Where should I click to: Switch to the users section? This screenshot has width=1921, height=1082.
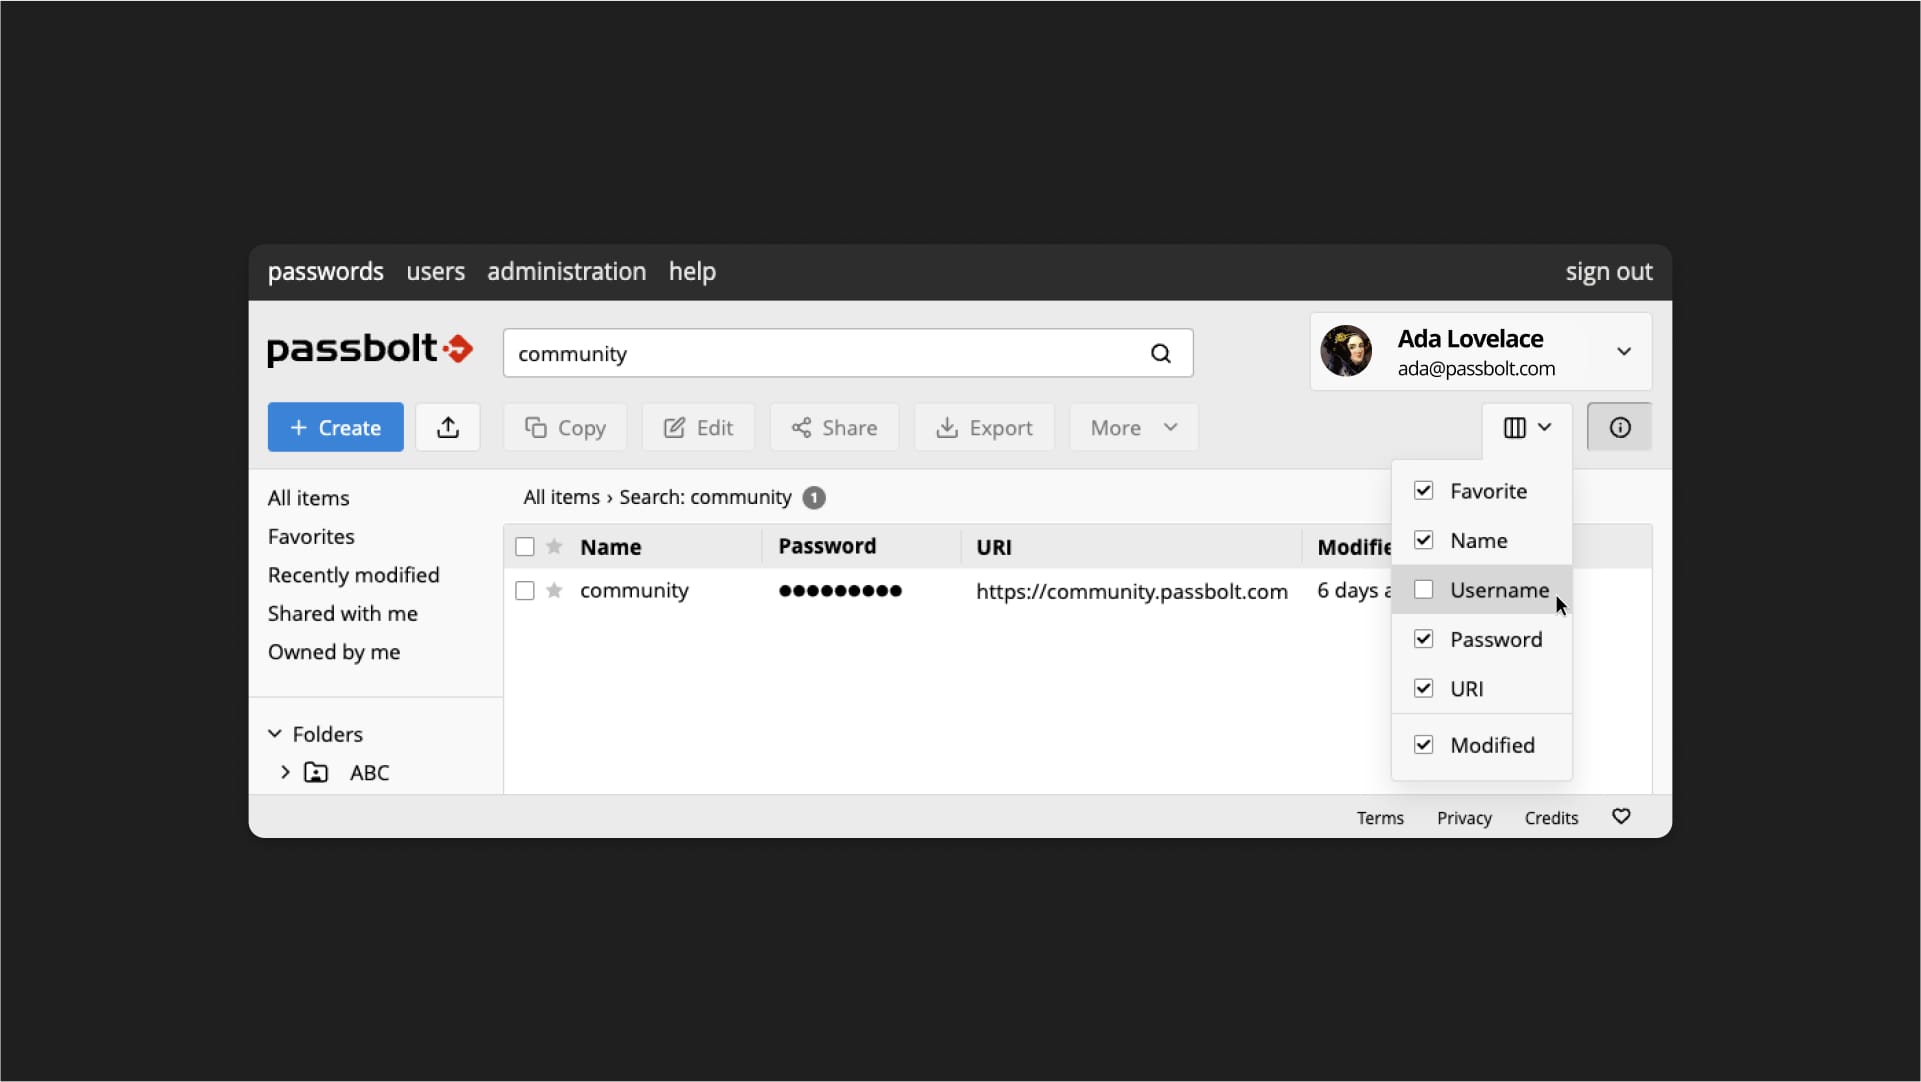pos(435,271)
